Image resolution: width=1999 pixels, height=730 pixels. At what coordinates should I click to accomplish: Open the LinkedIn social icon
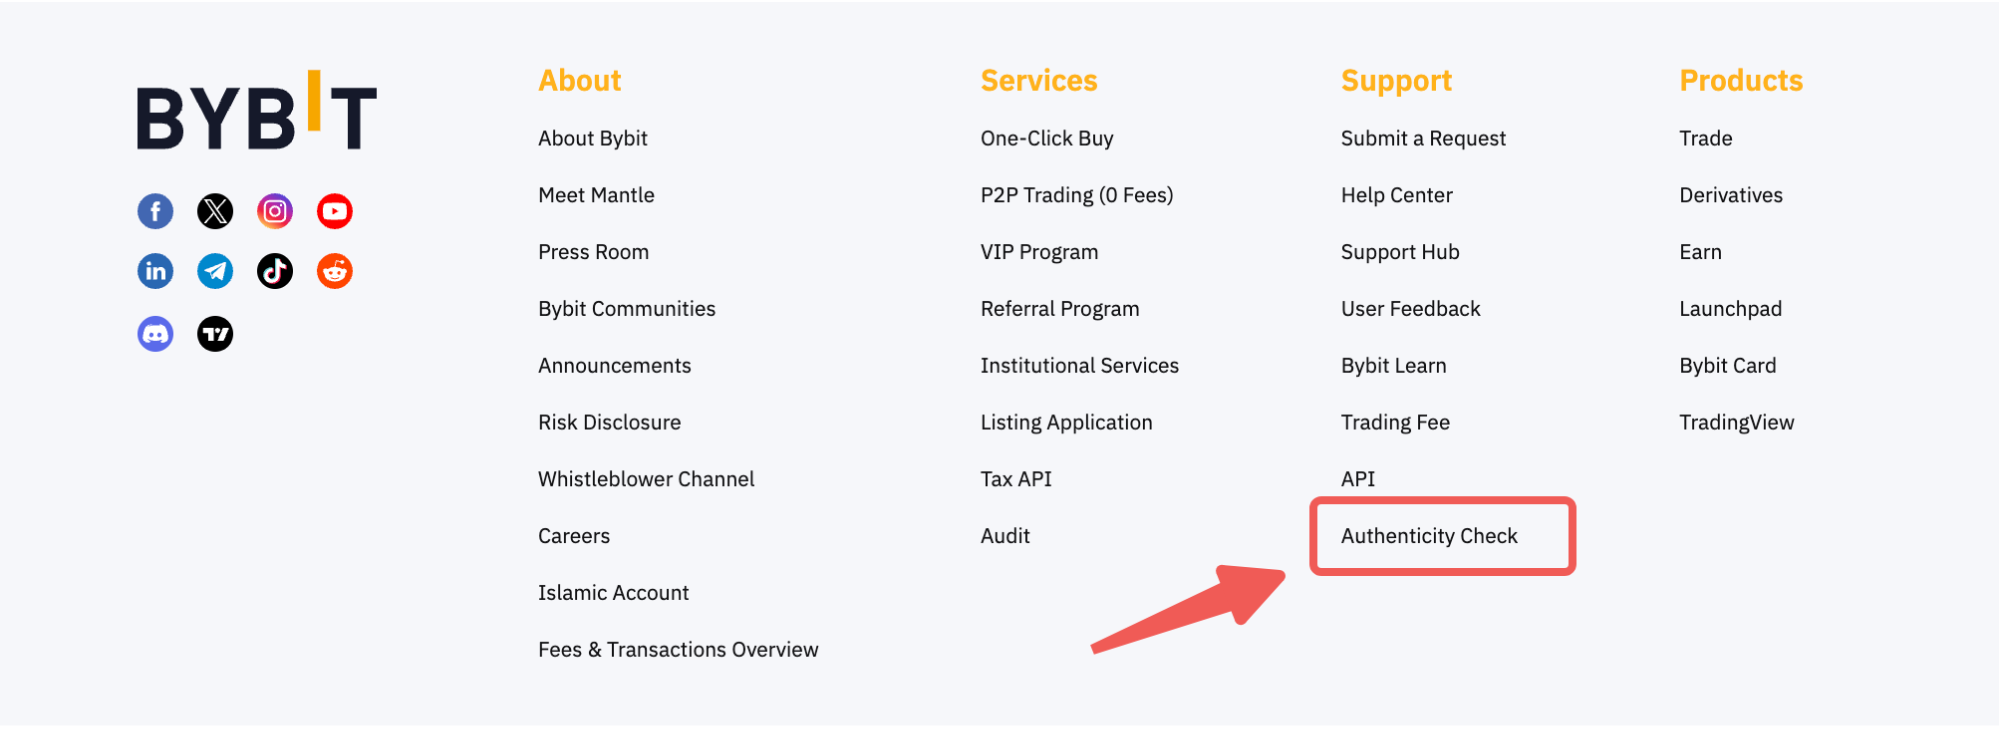(155, 271)
